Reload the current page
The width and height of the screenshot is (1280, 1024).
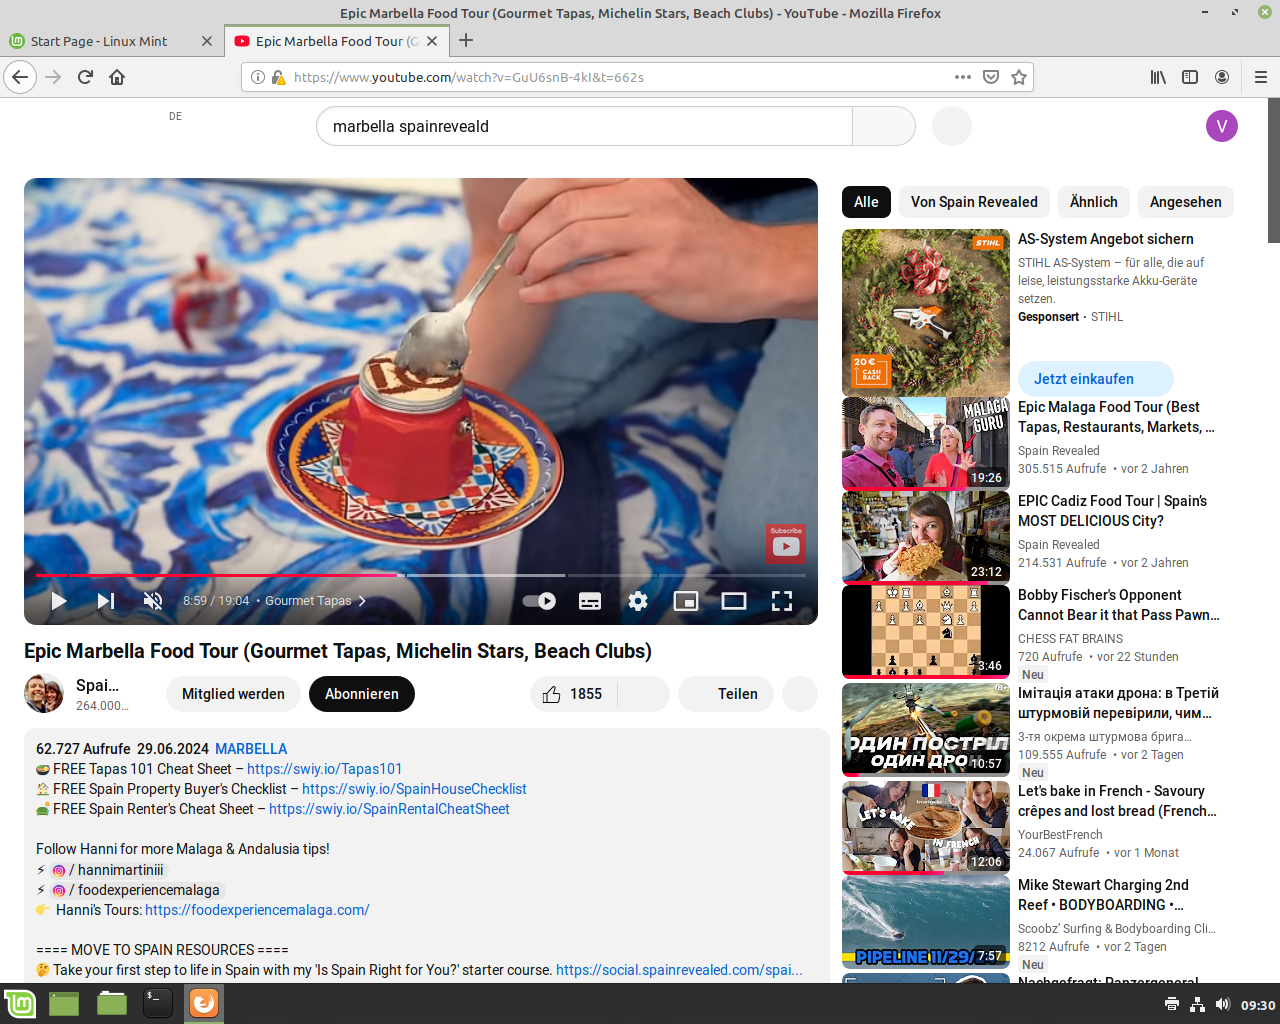click(x=85, y=77)
